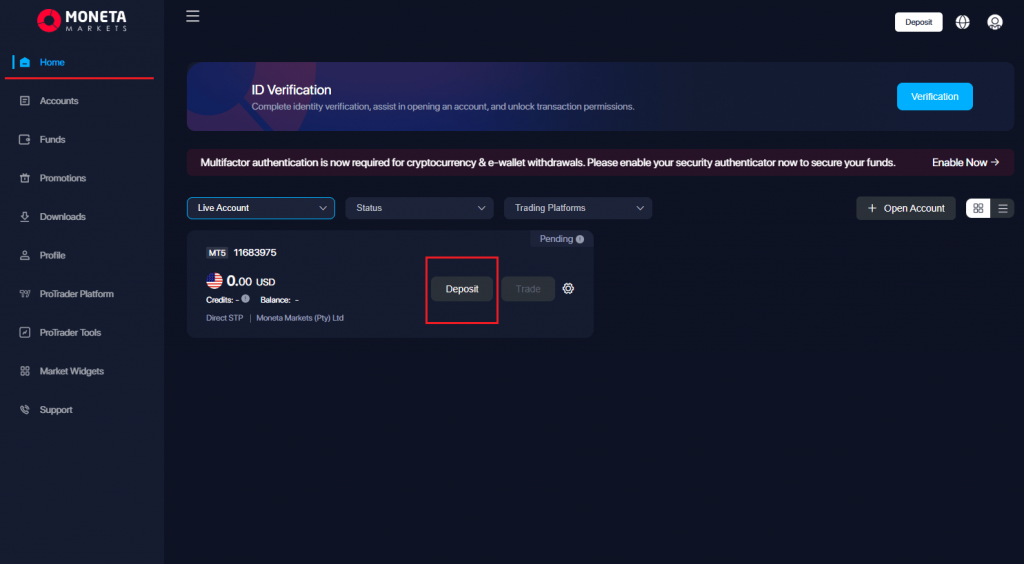Click the Downloads arrow icon
Viewport: 1024px width, 564px height.
coord(25,217)
